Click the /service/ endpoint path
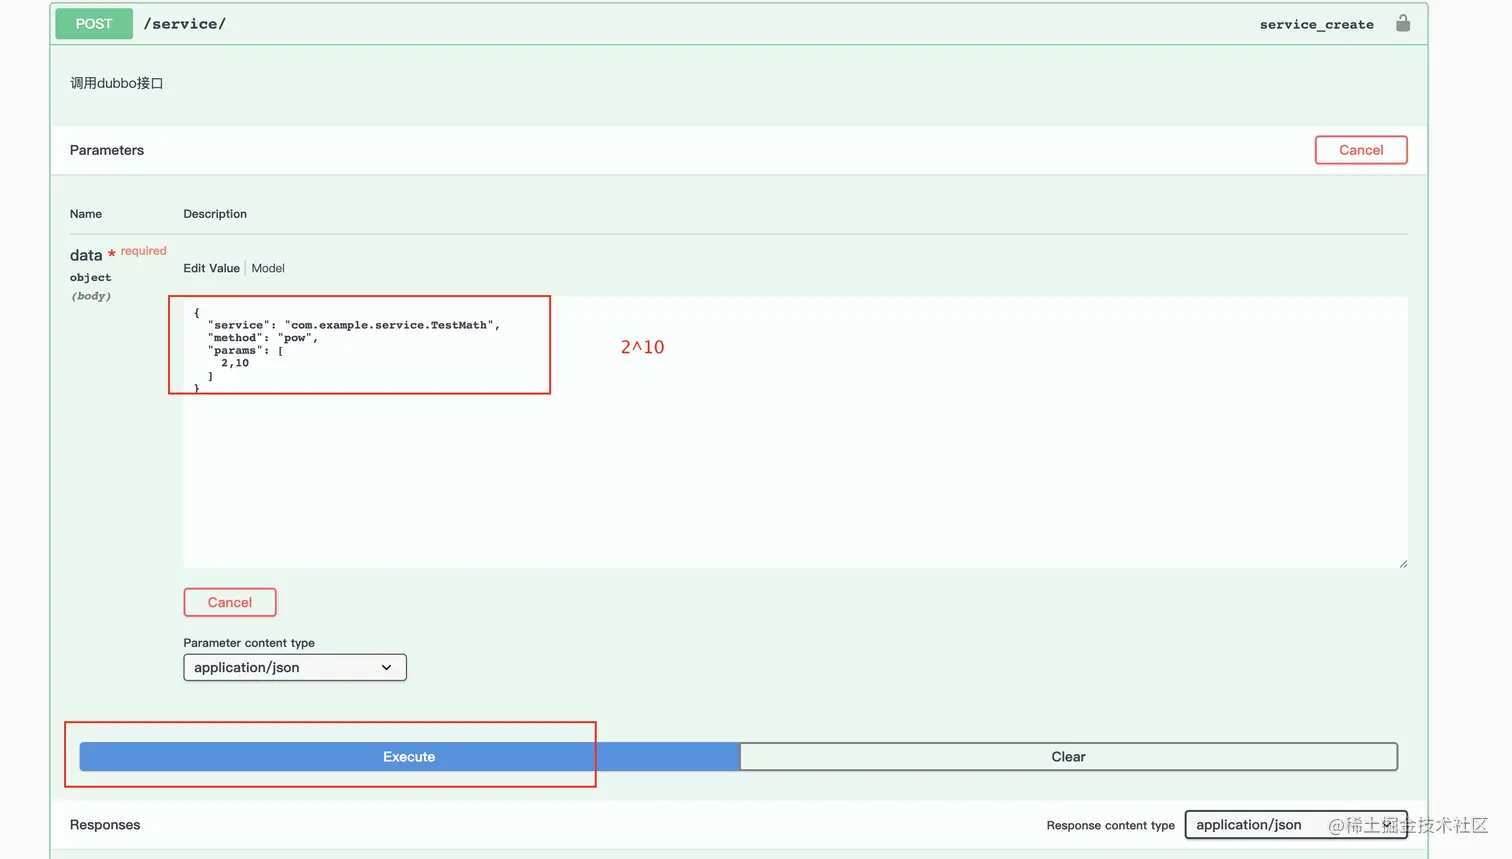This screenshot has width=1512, height=859. [x=185, y=24]
